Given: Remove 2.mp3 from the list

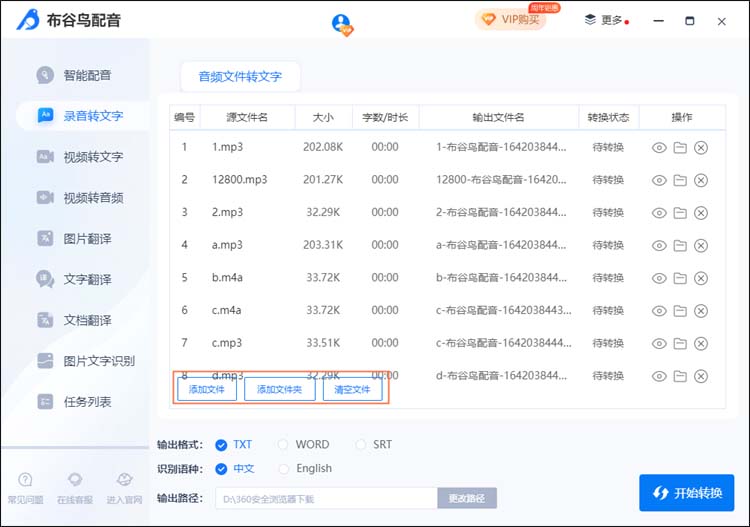Looking at the screenshot, I should click(x=701, y=213).
